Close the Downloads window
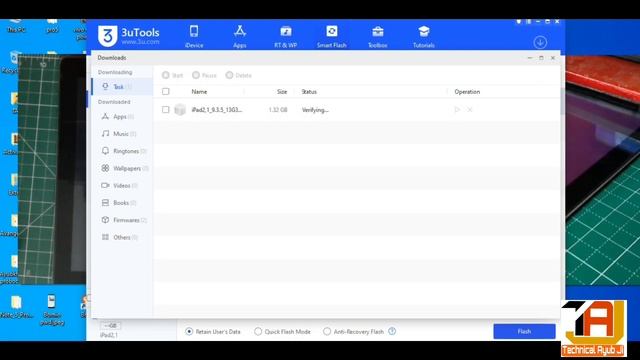Image resolution: width=640 pixels, height=360 pixels. point(553,58)
